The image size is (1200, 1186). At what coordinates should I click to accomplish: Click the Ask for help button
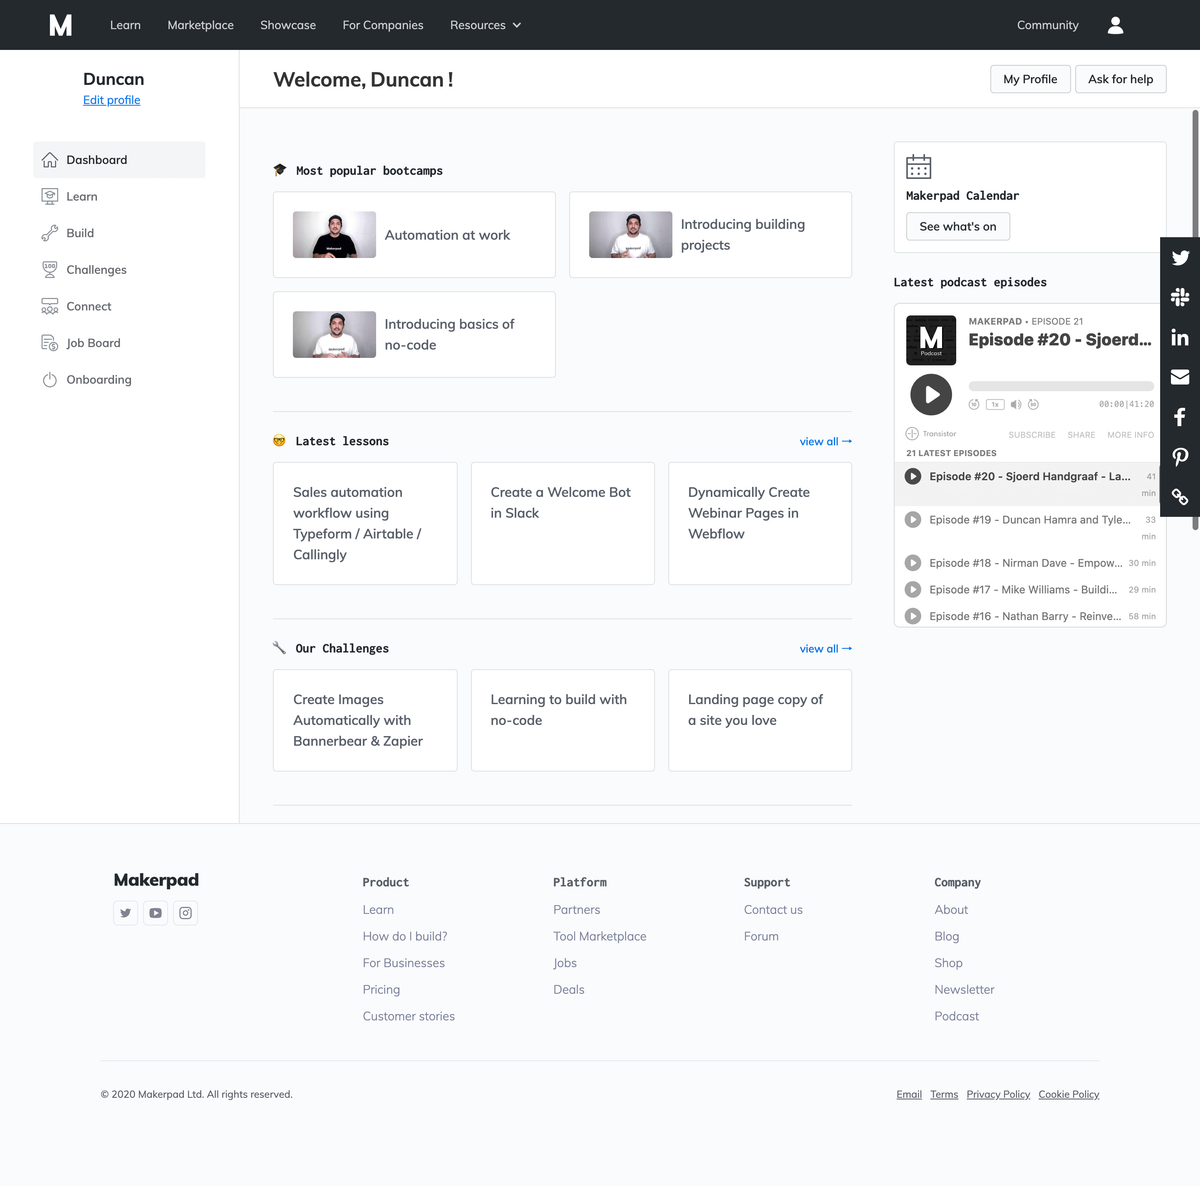coord(1120,79)
